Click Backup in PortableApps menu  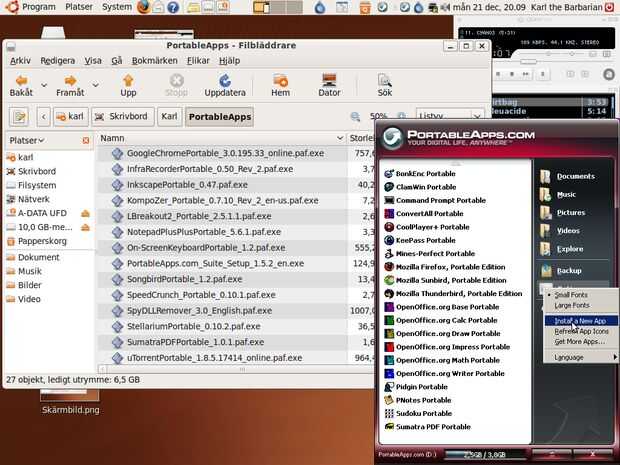[x=561, y=271]
